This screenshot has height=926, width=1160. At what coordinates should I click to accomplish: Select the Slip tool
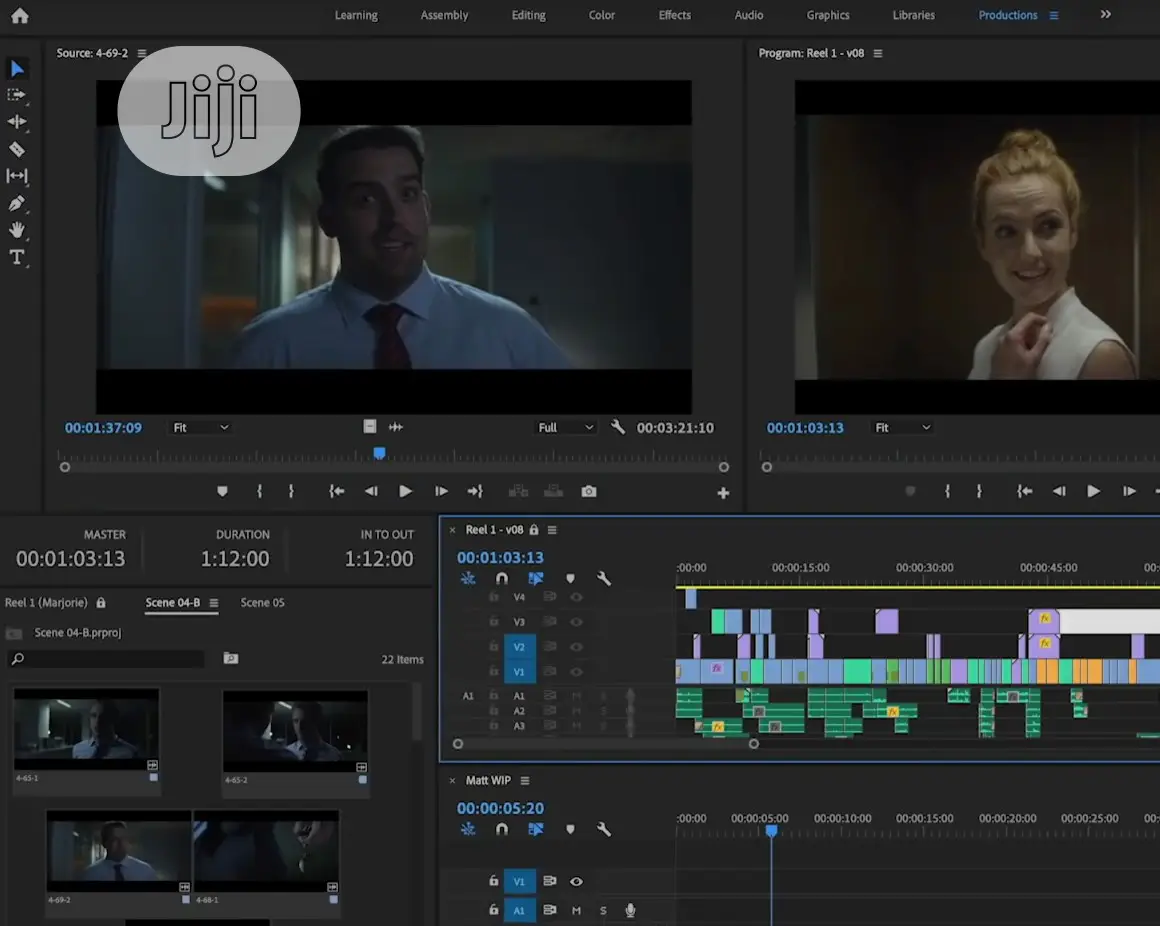[x=16, y=176]
